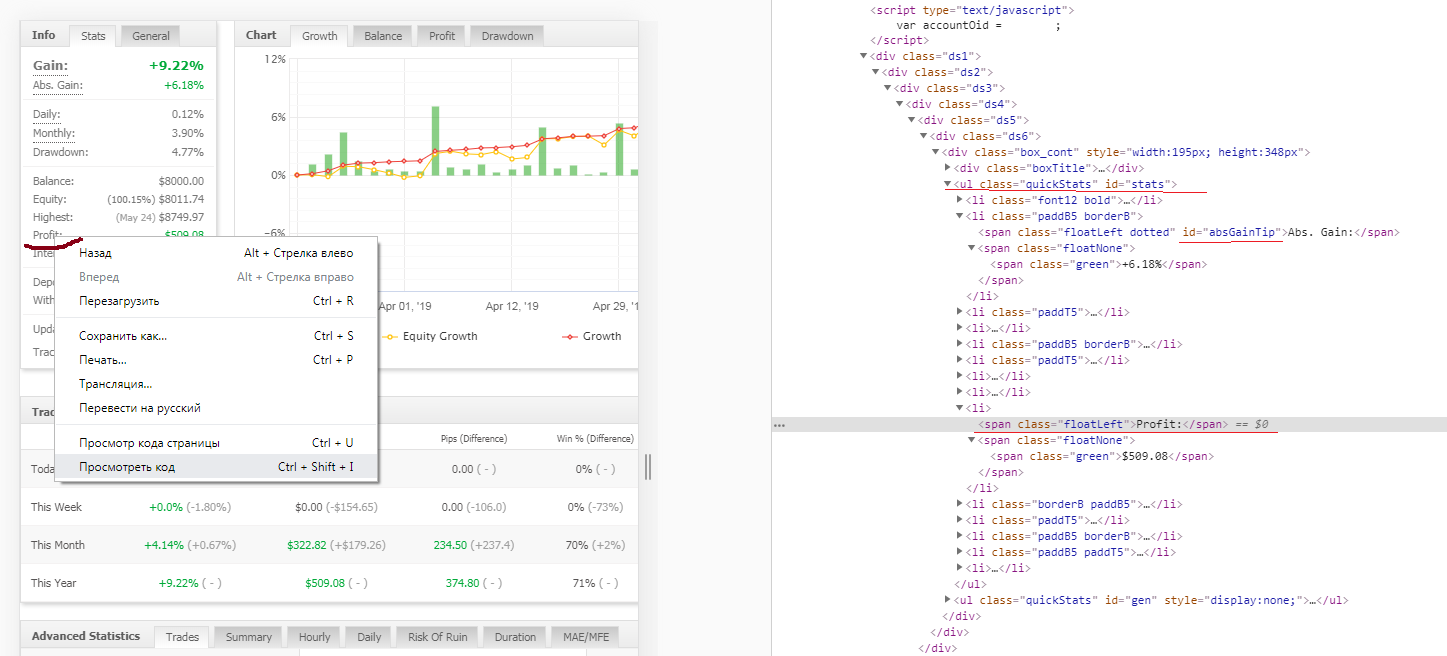Open the Summary tab in Advanced Statistics
The height and width of the screenshot is (656, 1447).
[248, 637]
